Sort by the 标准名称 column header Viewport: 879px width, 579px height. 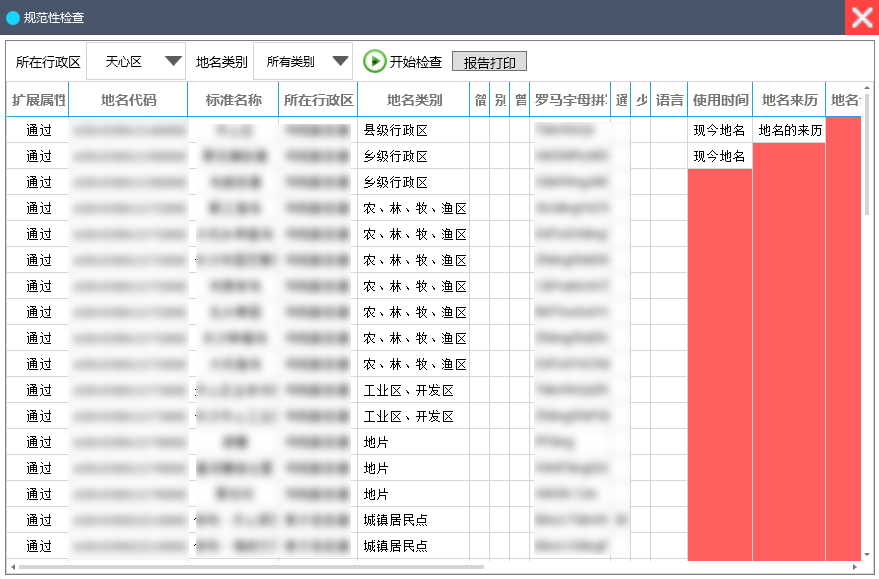click(x=233, y=100)
